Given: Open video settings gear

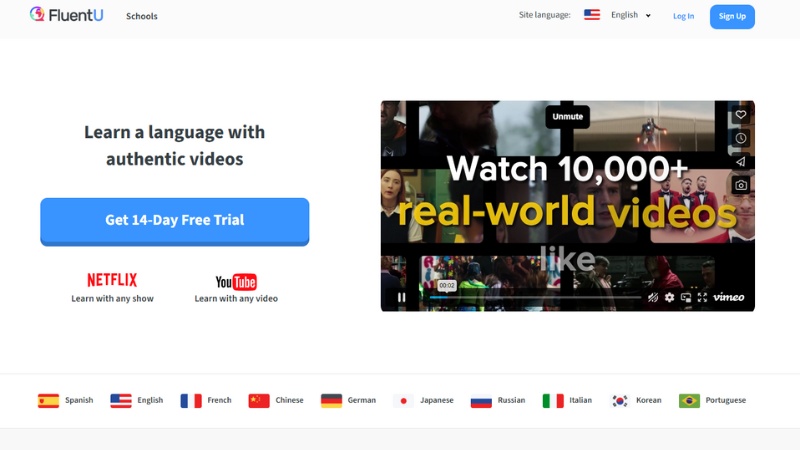Looking at the screenshot, I should point(669,297).
